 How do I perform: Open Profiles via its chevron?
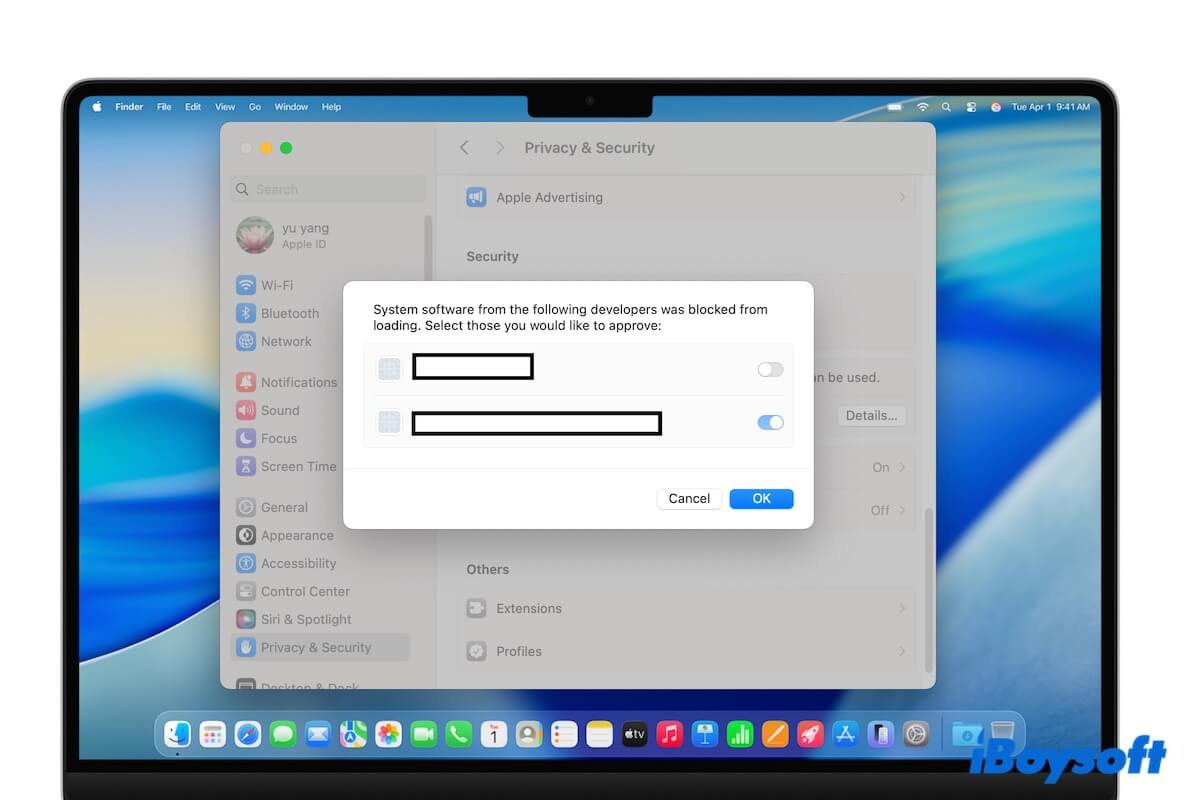(901, 651)
